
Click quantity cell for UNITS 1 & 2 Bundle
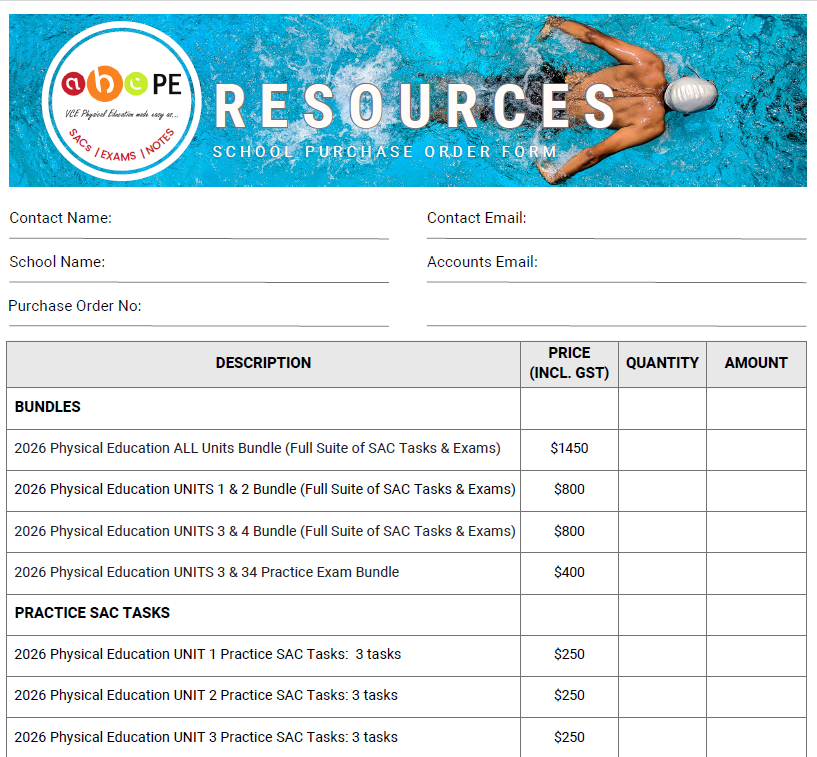click(662, 490)
